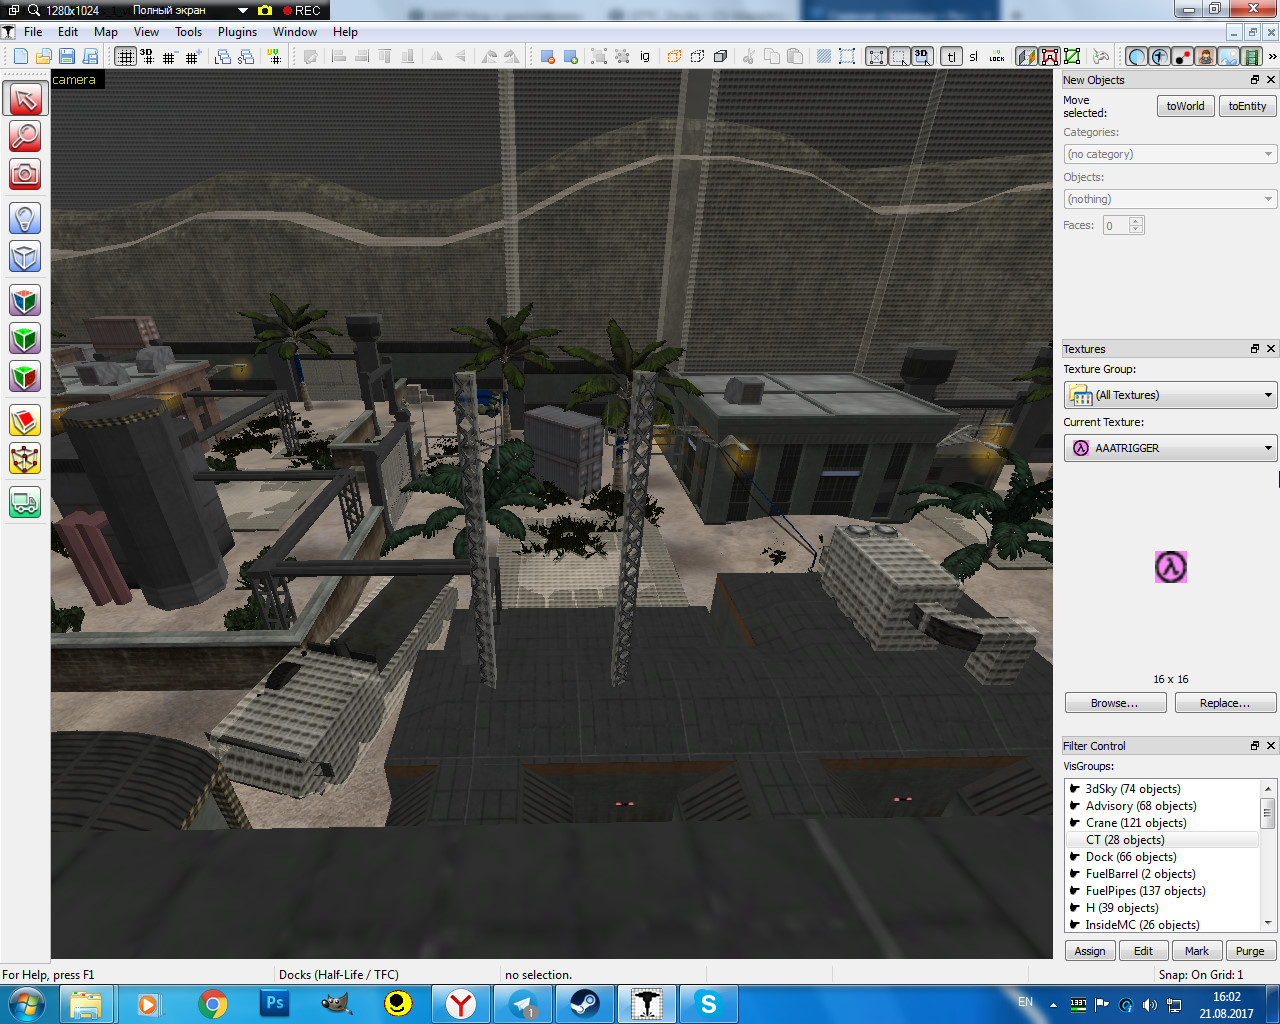Screen dimensions: 1280x1024
Task: Show hidden system tray icons
Action: pyautogui.click(x=1053, y=1004)
